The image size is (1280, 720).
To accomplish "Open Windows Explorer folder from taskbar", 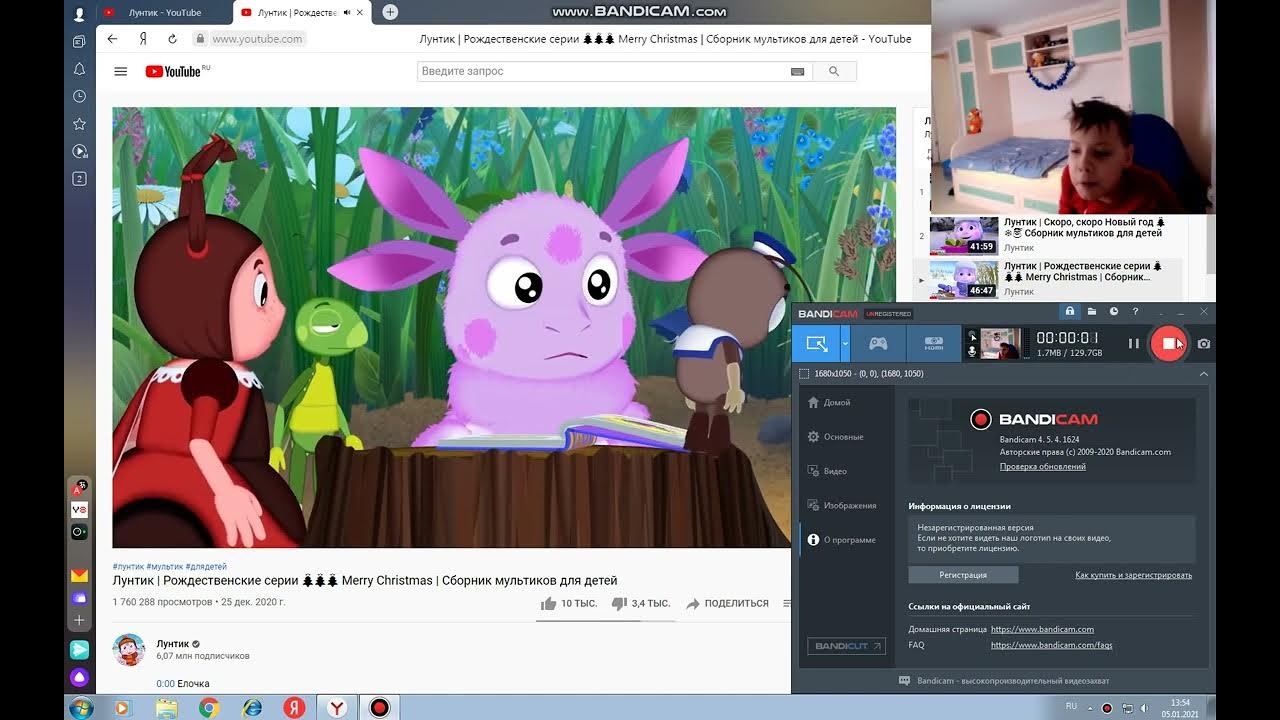I will point(167,708).
